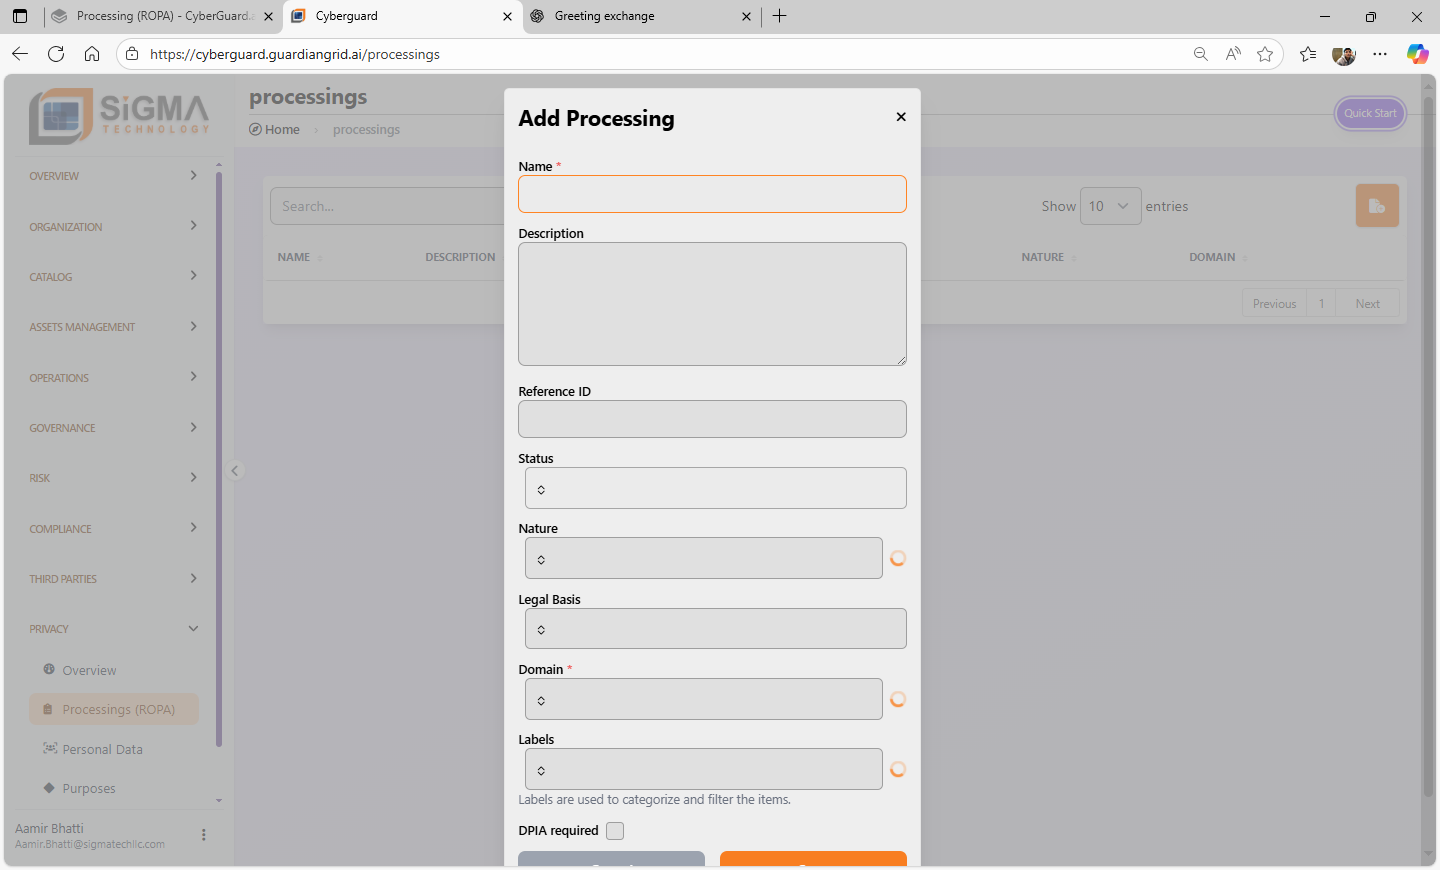Toggle the DPIA required checkbox
The width and height of the screenshot is (1440, 870).
point(615,831)
